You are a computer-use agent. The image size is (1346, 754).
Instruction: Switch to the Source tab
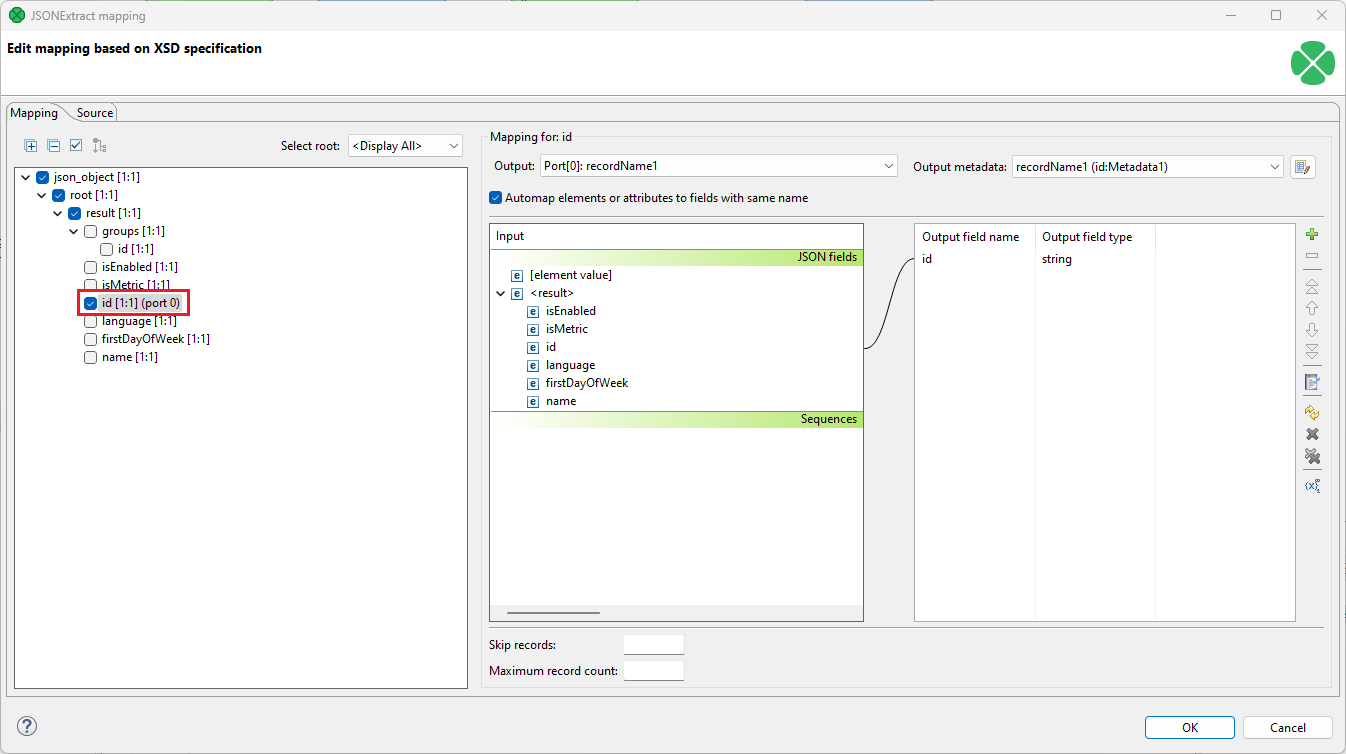93,112
